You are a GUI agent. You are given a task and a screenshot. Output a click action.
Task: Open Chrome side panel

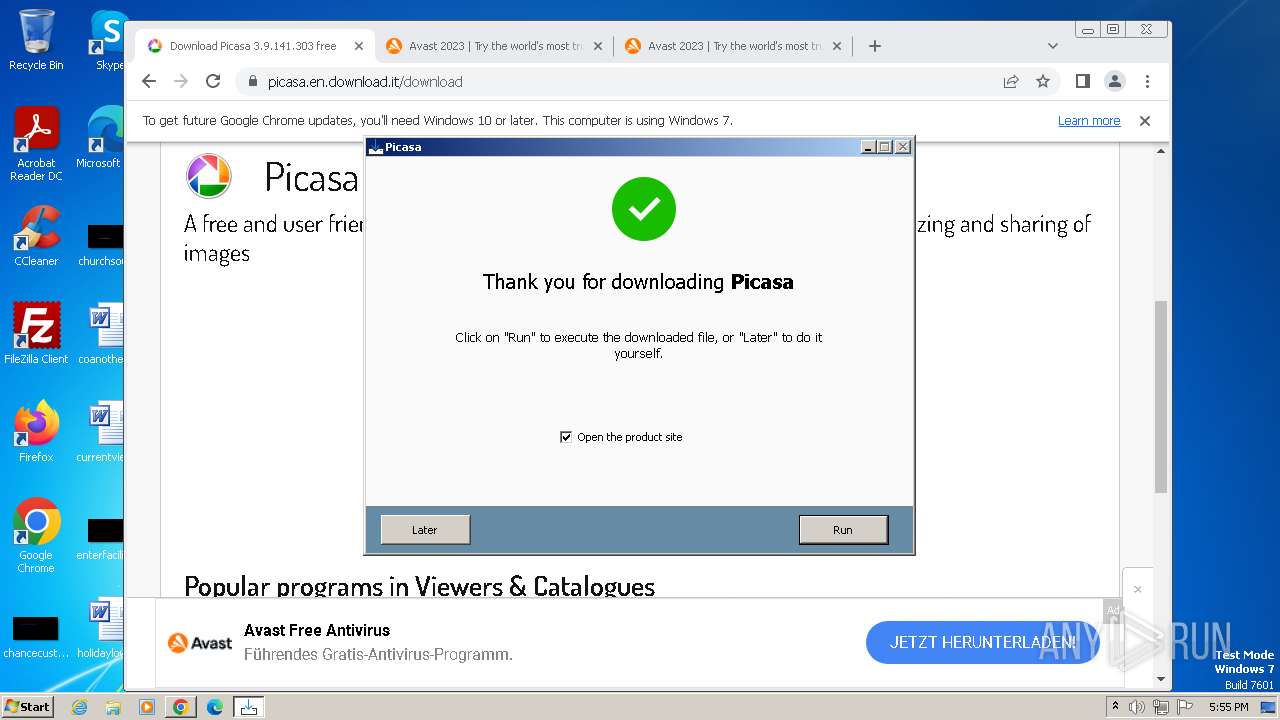point(1082,82)
